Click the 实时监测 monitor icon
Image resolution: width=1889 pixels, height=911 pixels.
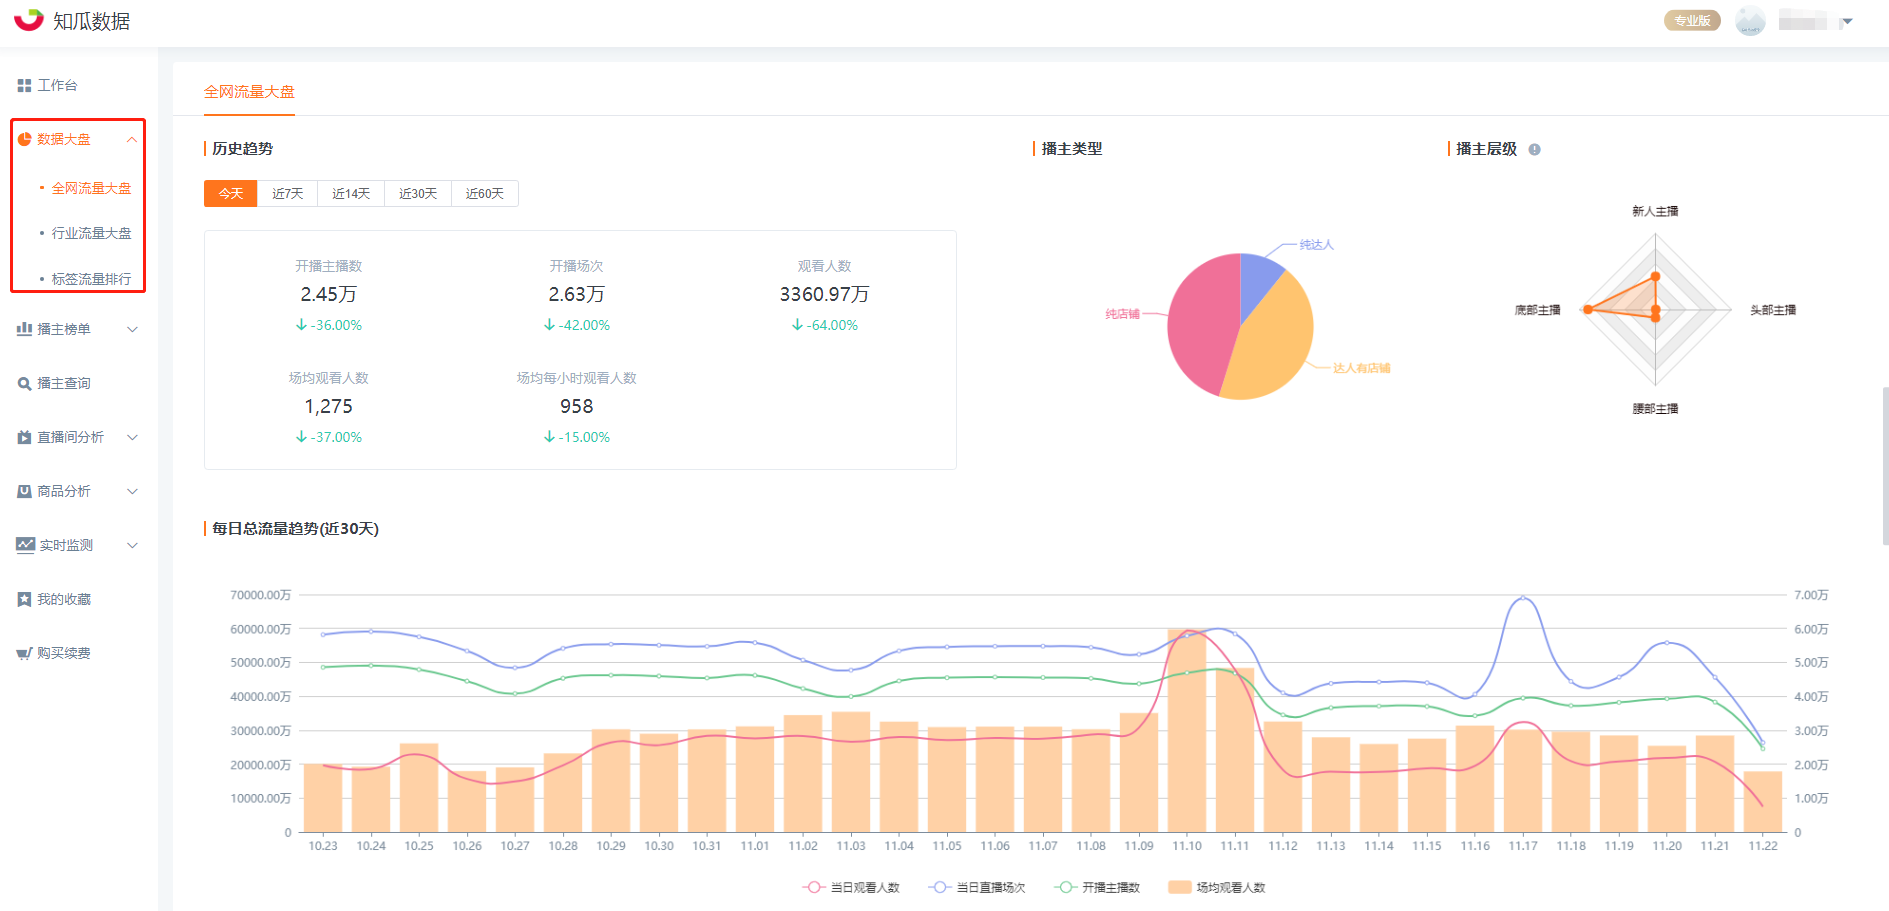pyautogui.click(x=25, y=545)
